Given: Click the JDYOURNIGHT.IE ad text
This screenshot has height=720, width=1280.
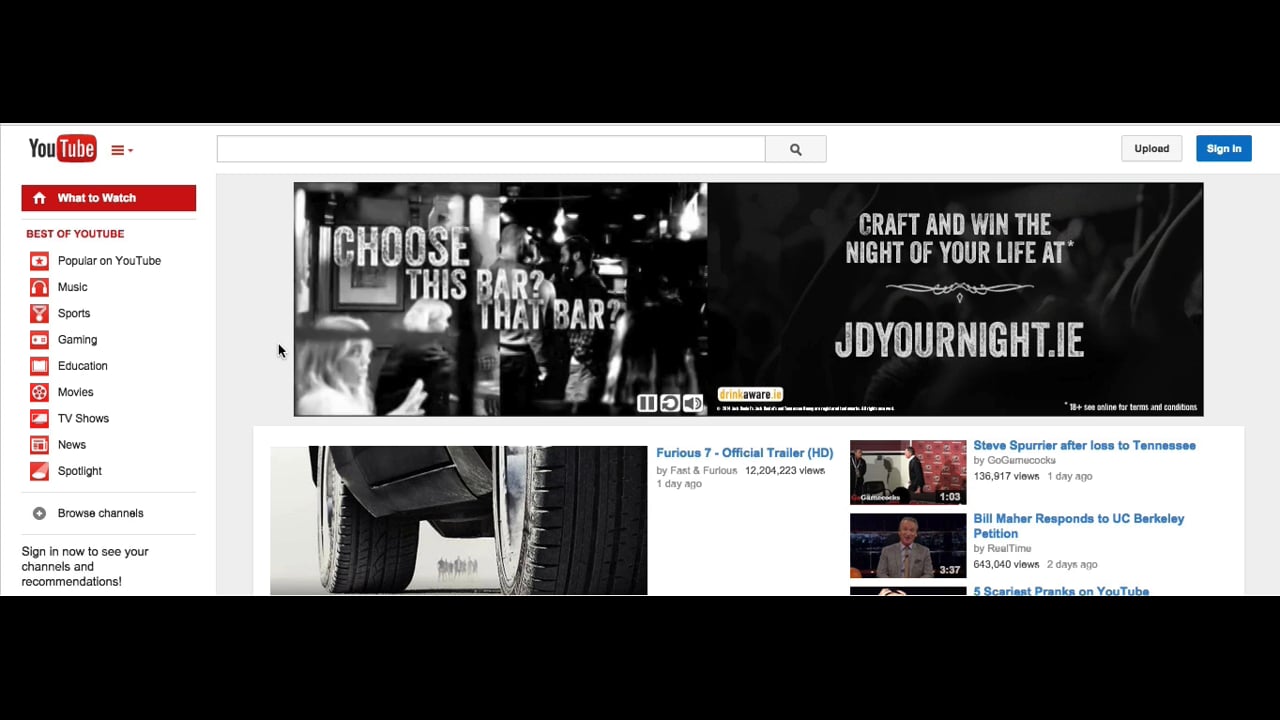Looking at the screenshot, I should 959,341.
